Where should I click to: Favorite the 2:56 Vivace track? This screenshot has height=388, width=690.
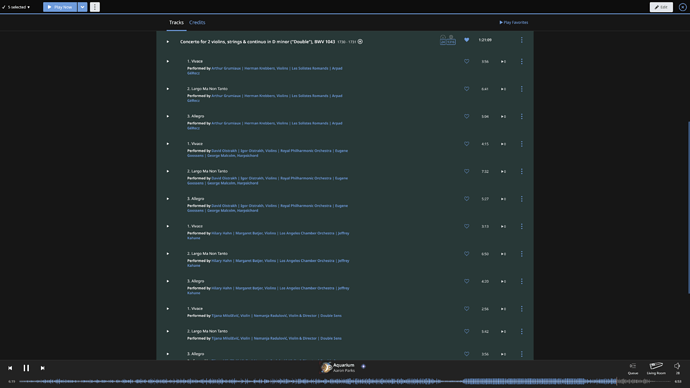point(466,309)
